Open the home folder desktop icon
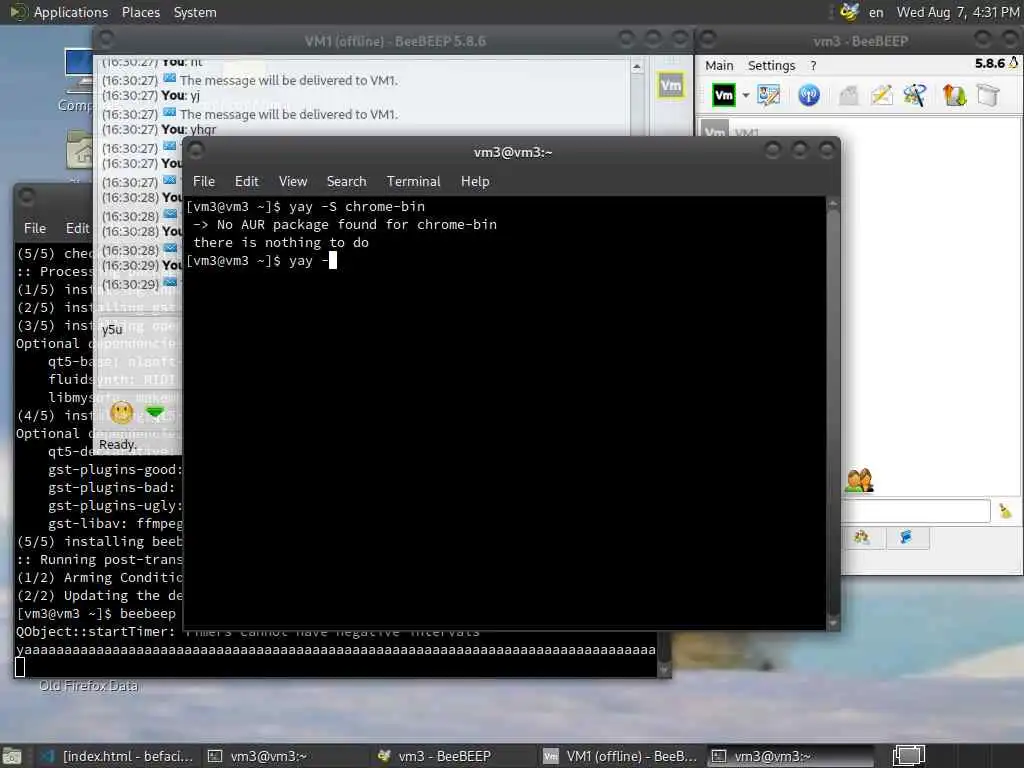 79,149
